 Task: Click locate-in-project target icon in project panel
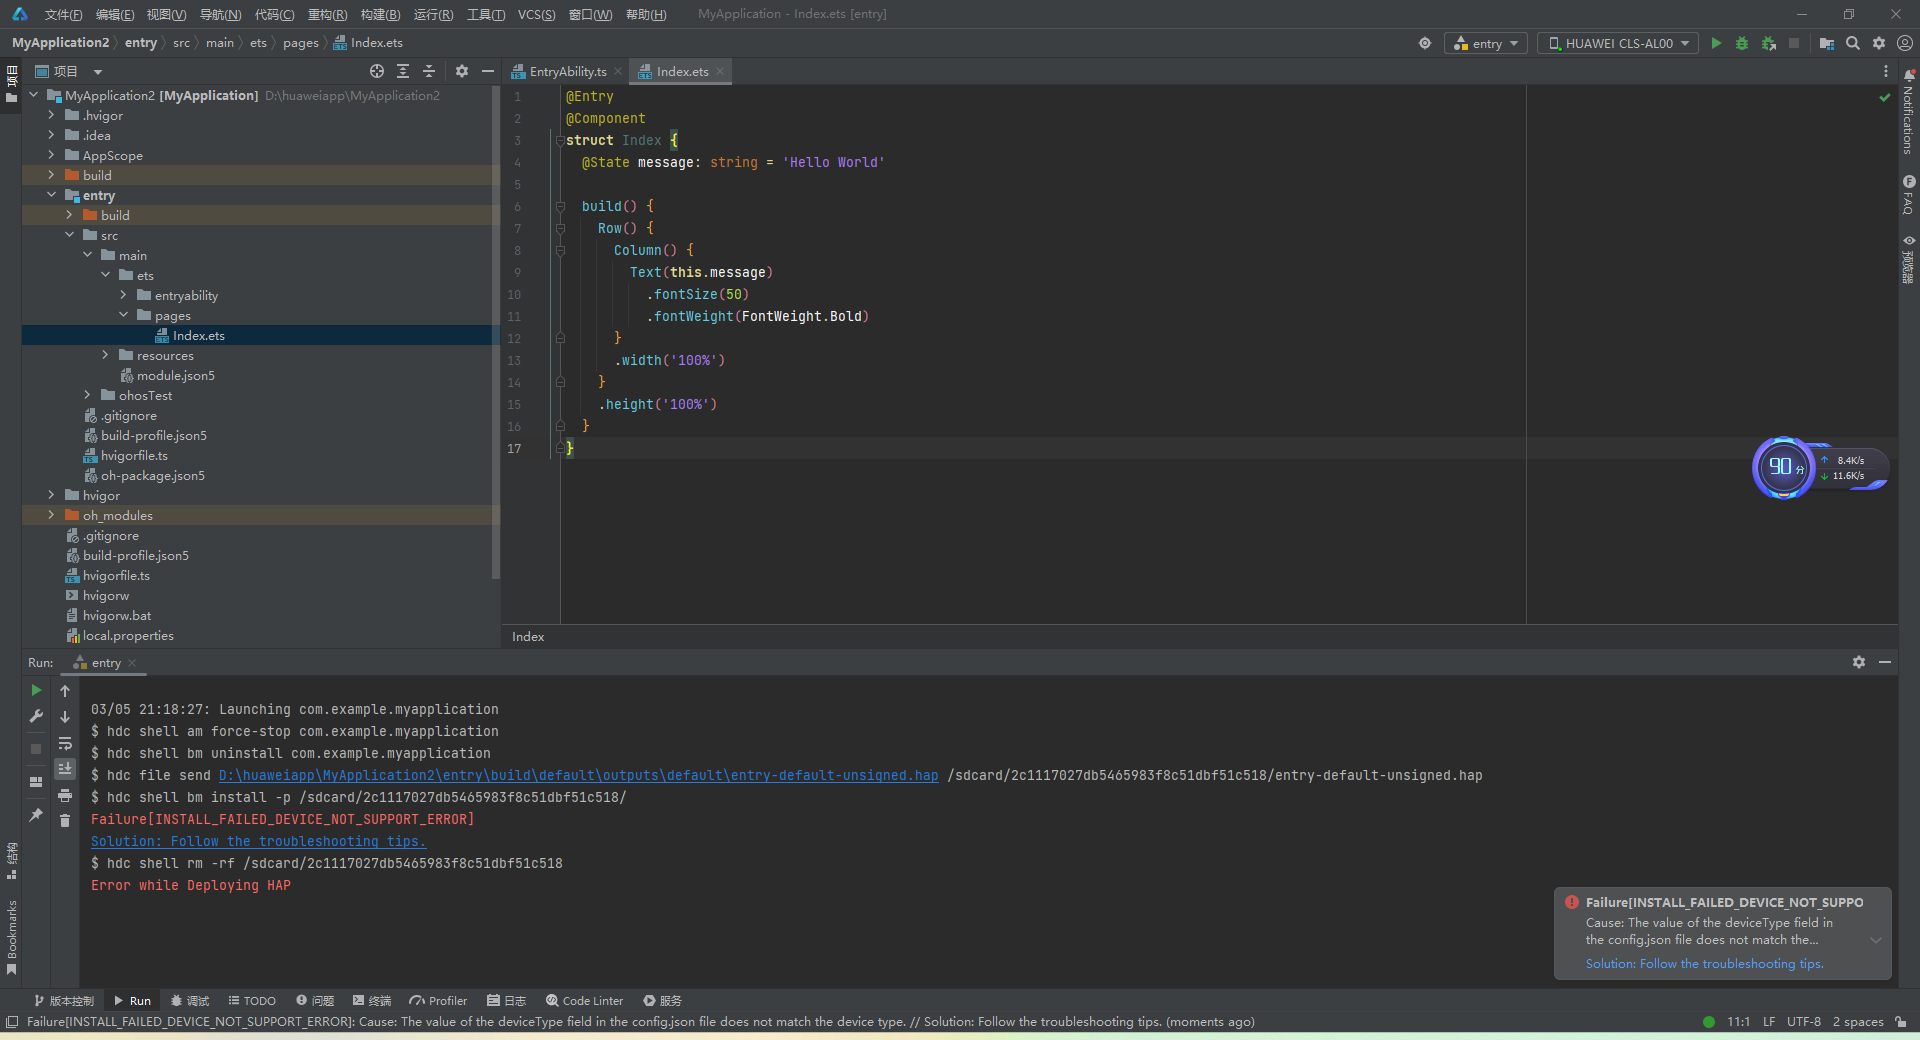point(377,71)
